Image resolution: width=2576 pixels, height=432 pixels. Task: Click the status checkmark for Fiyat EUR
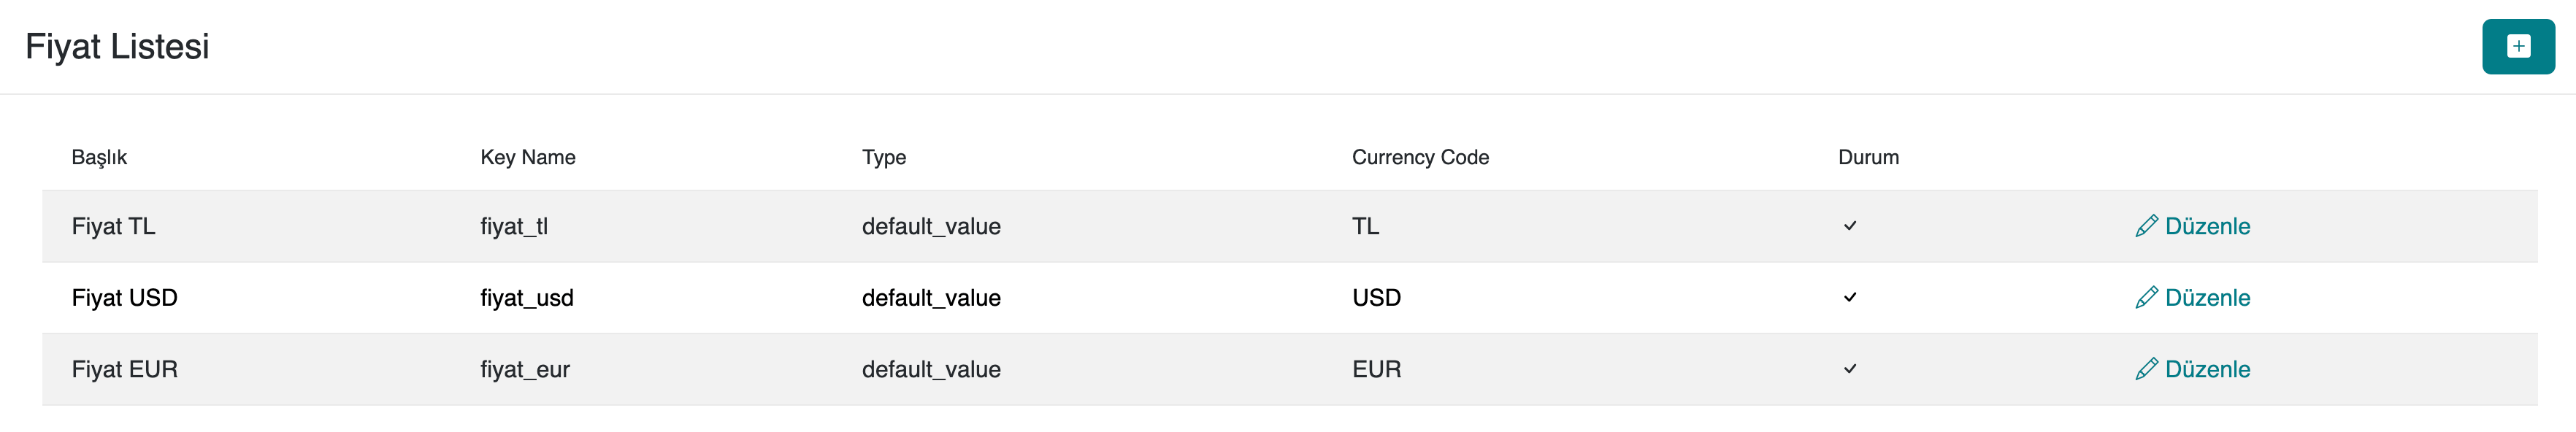(1849, 369)
